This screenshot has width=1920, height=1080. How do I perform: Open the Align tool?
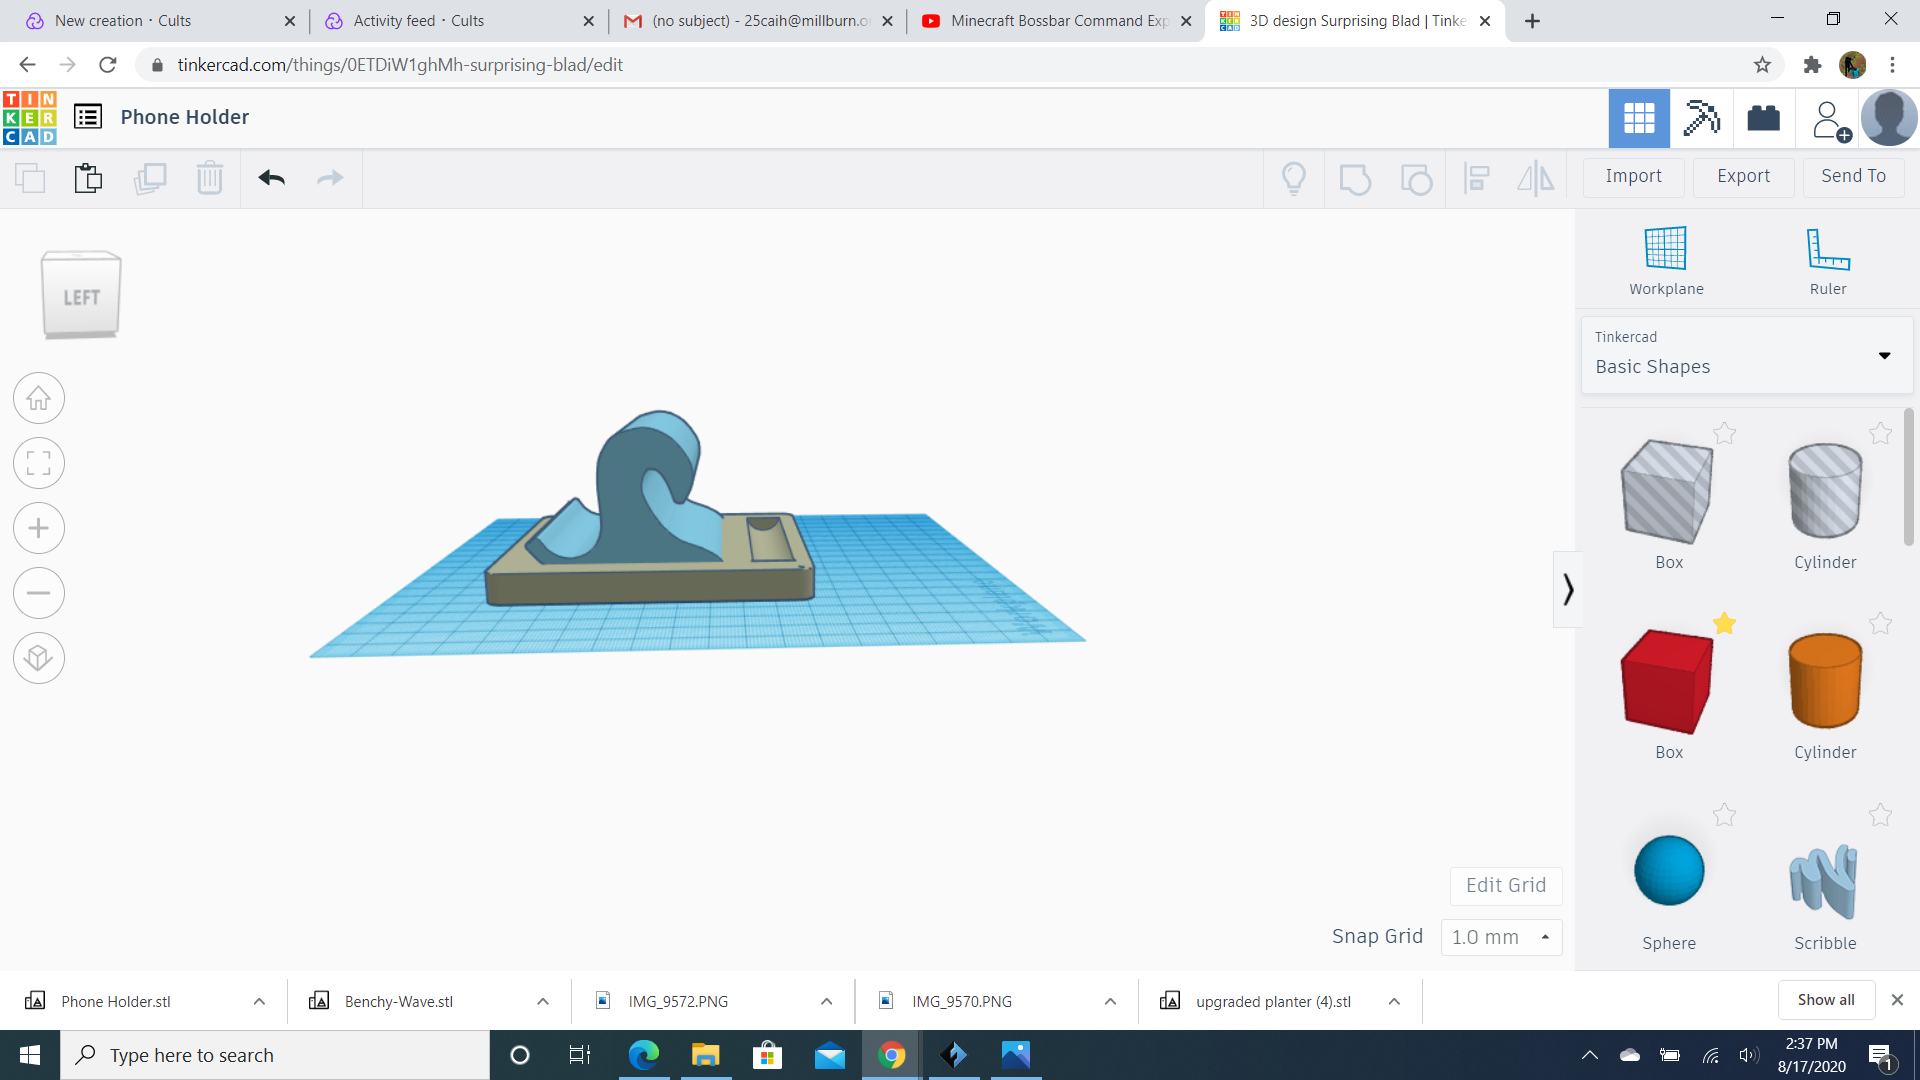tap(1477, 178)
